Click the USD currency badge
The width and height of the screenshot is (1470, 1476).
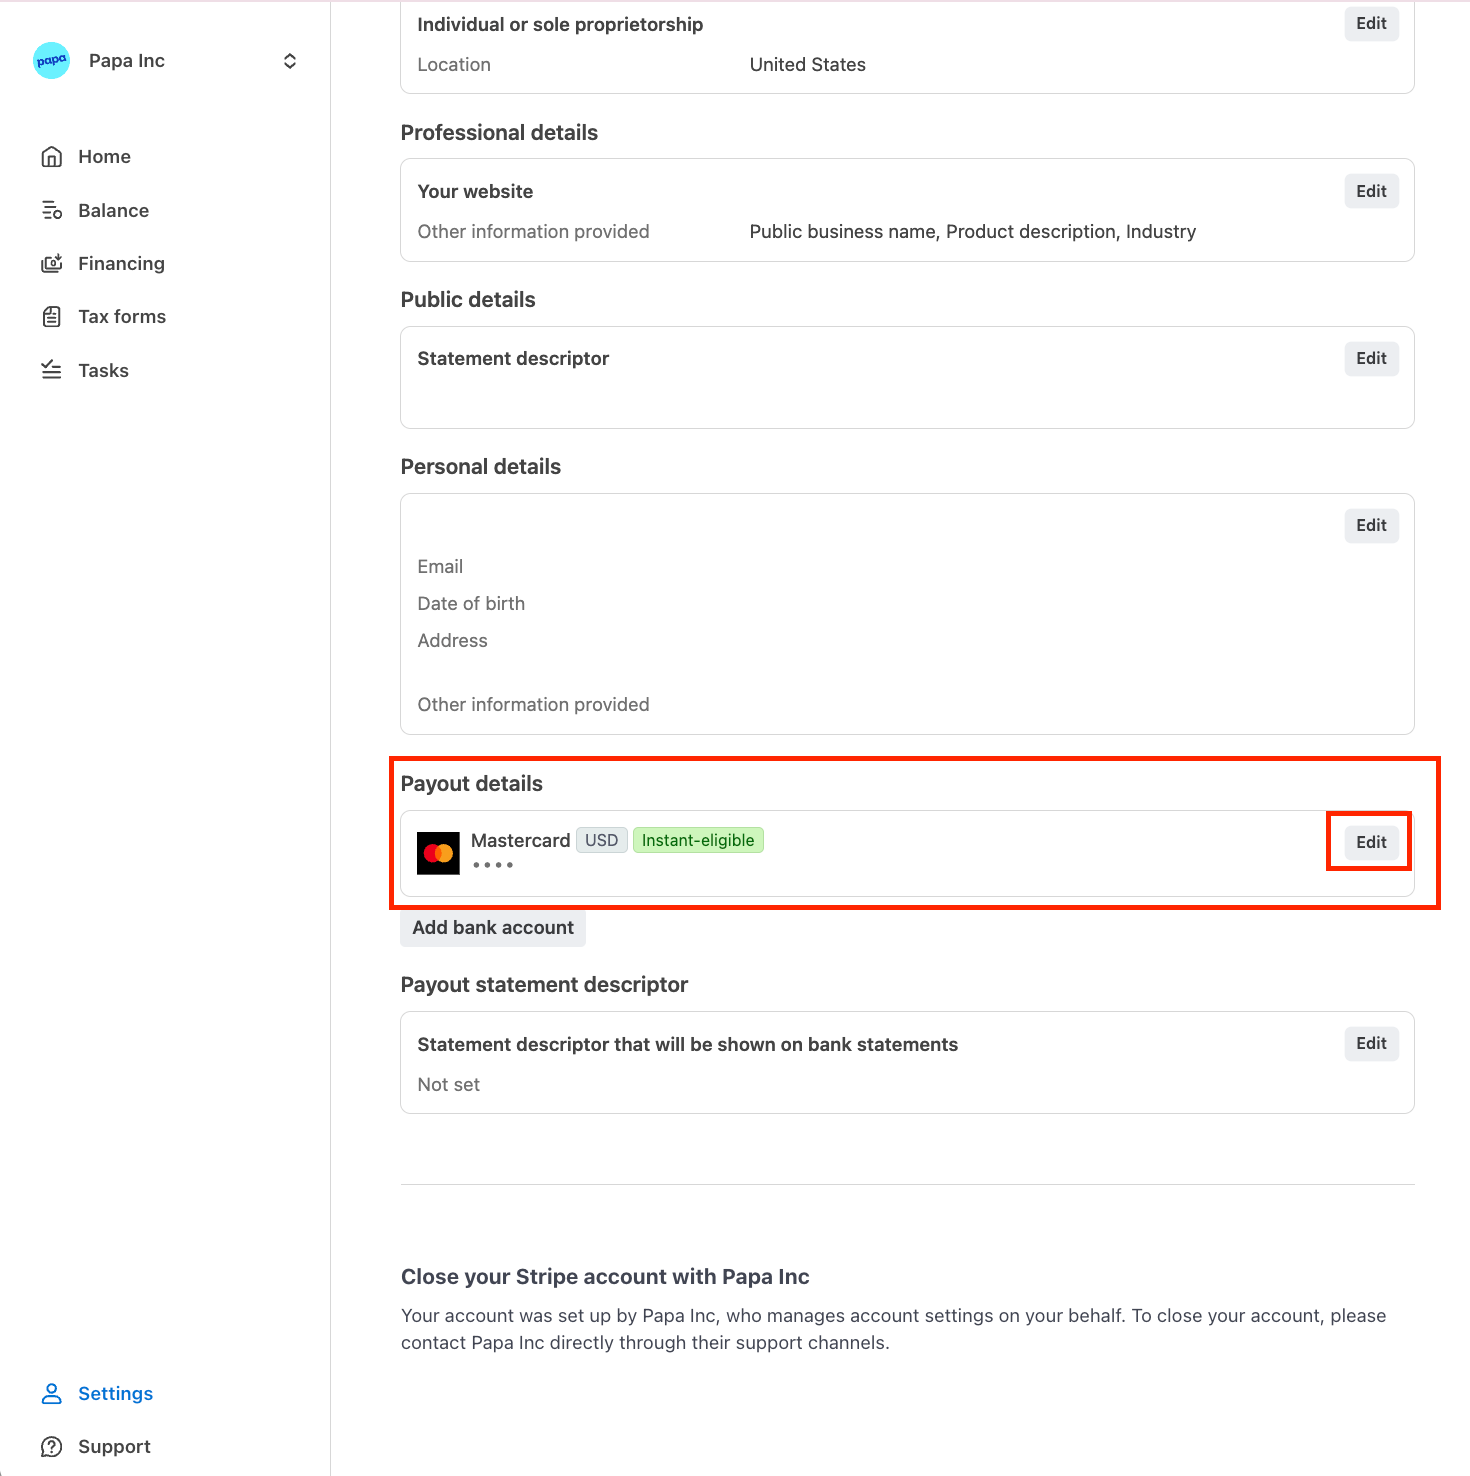point(601,839)
